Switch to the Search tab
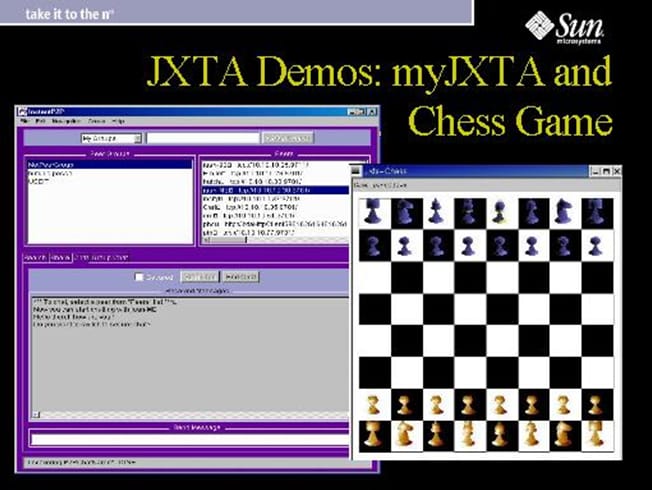The width and height of the screenshot is (652, 490). [35, 258]
